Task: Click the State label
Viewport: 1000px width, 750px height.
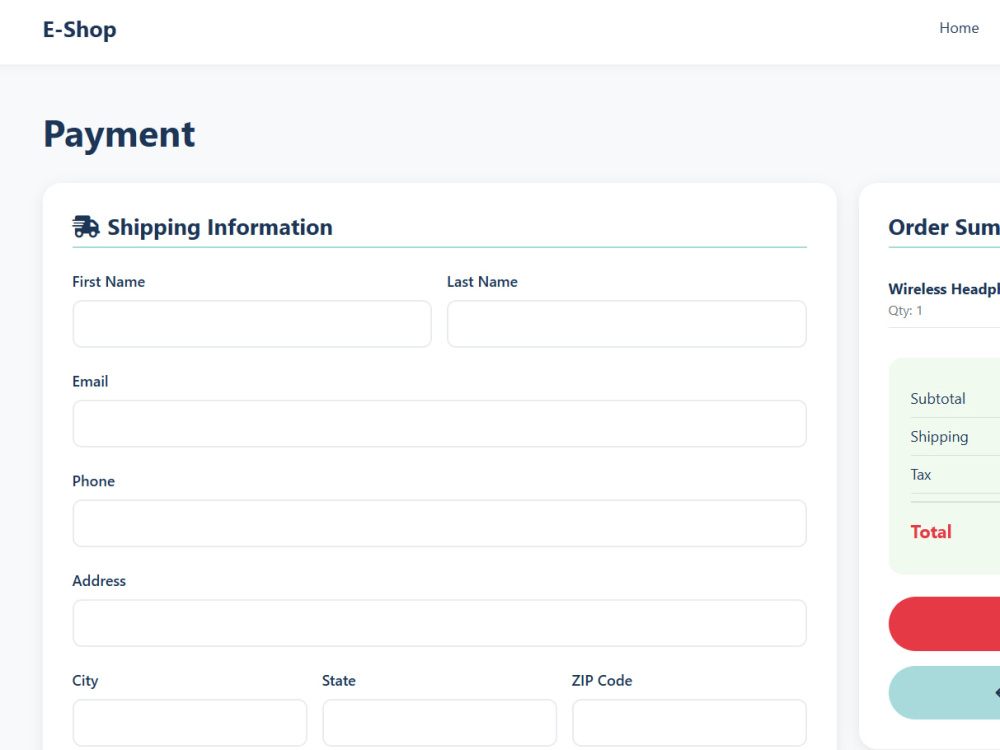Action: click(x=339, y=680)
